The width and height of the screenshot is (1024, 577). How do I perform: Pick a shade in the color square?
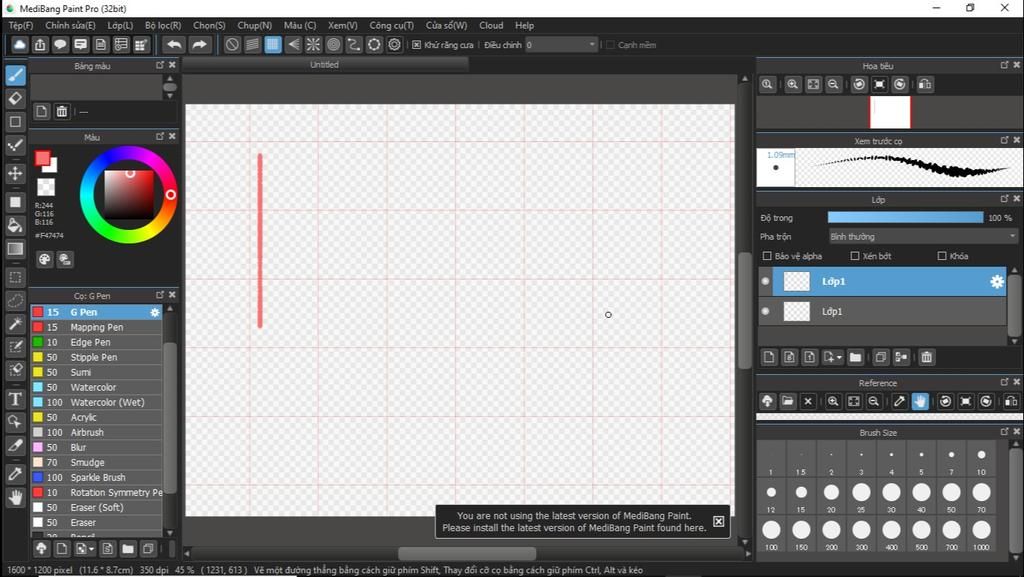(x=129, y=194)
